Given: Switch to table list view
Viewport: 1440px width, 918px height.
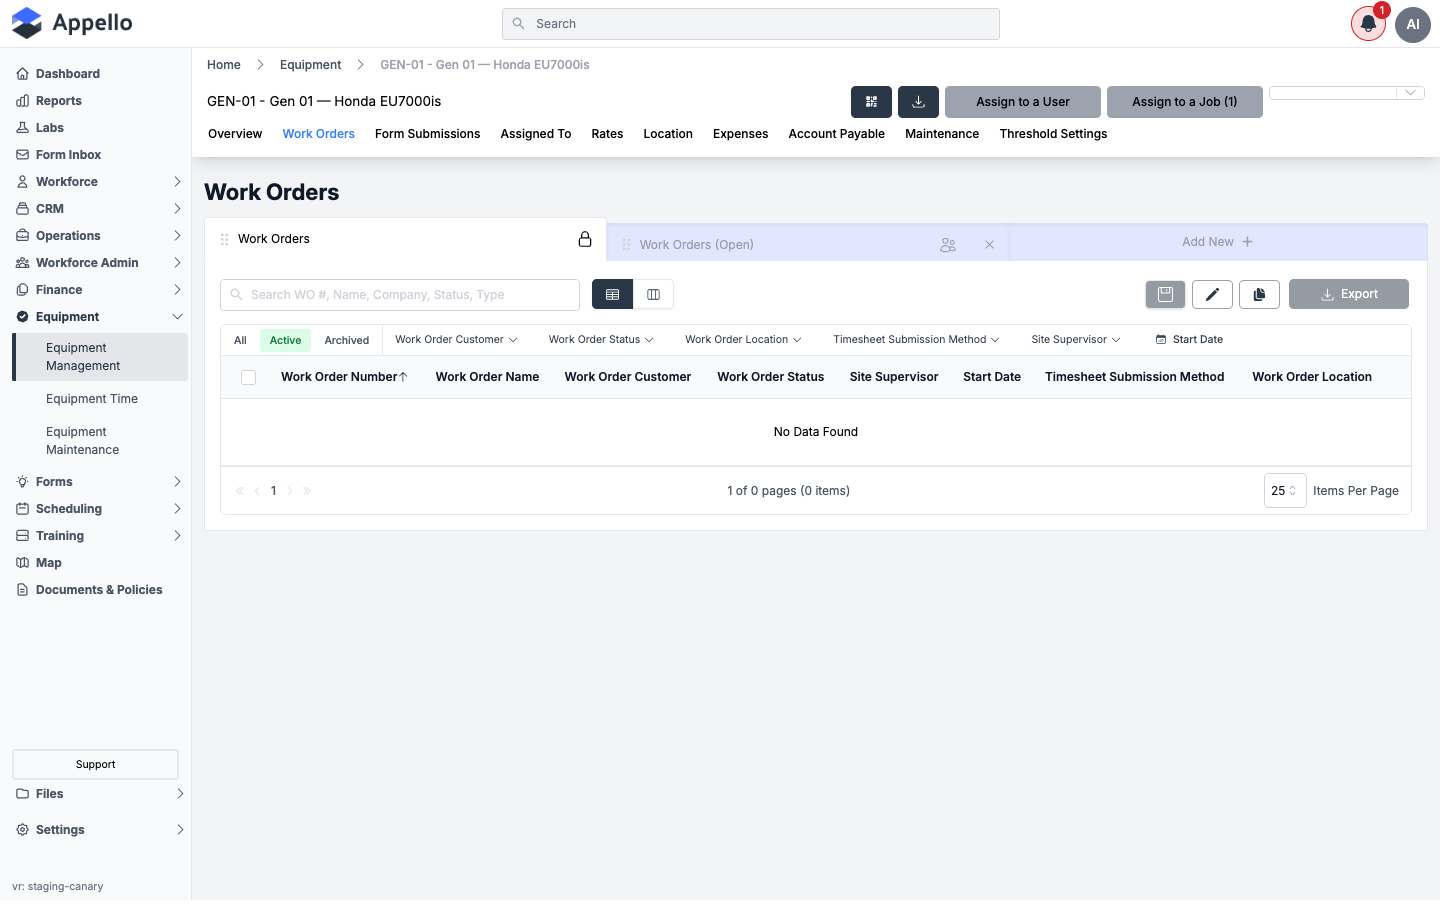Looking at the screenshot, I should point(613,295).
